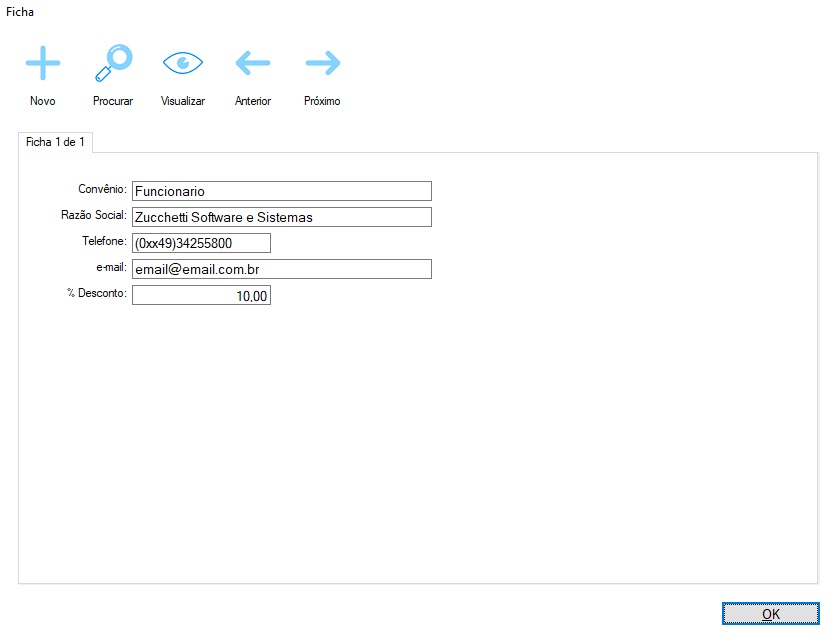Click the 'Anterior' text label in toolbar
The image size is (837, 641).
coord(253,101)
